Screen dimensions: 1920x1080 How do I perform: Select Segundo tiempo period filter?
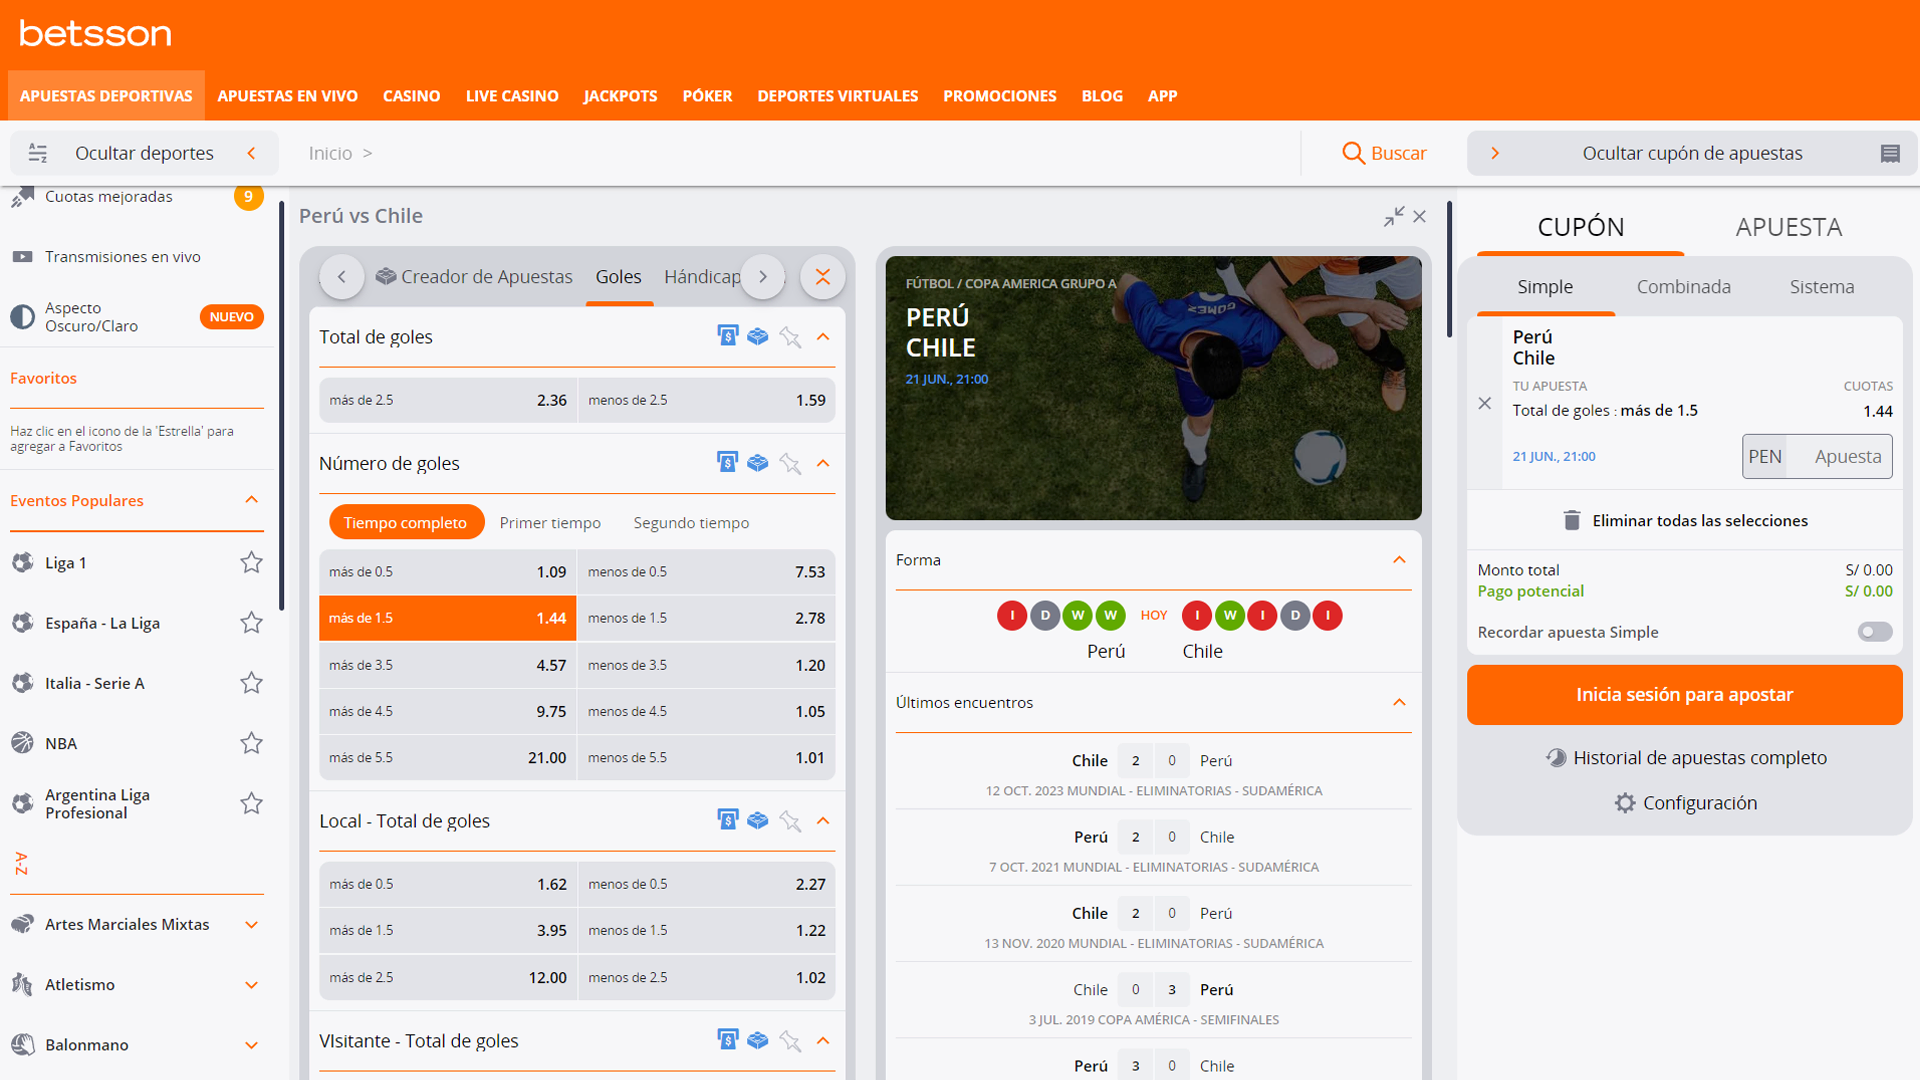click(691, 523)
